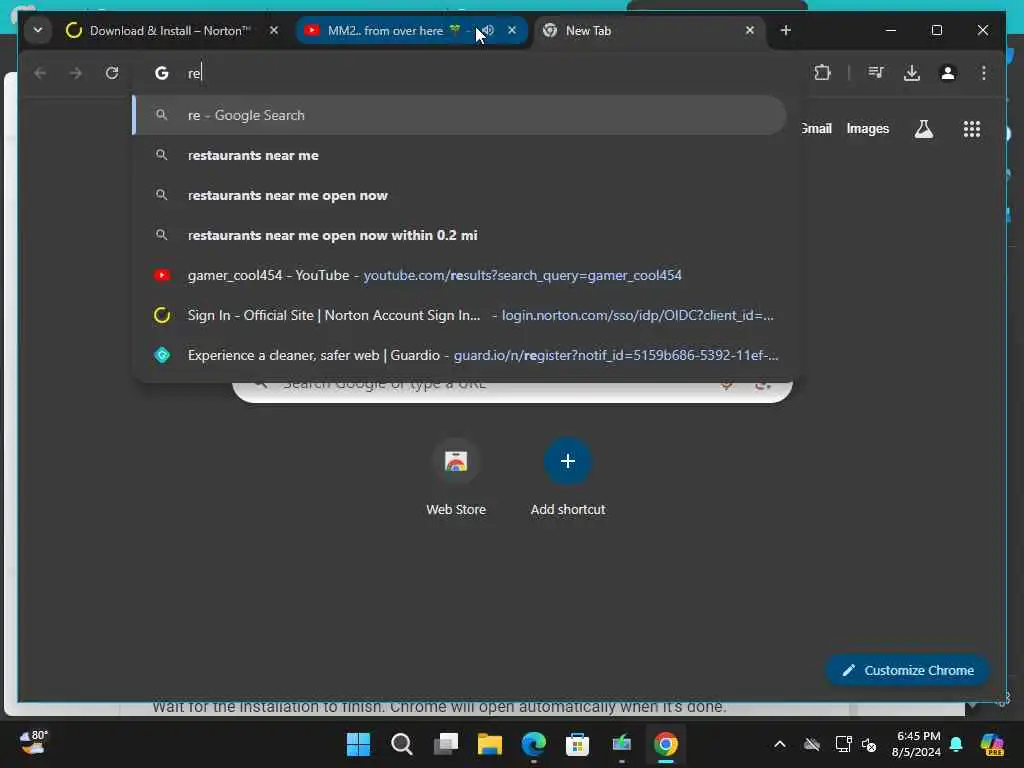Screen dimensions: 1024x768
Task: Open a new tab with plus button
Action: [x=786, y=30]
